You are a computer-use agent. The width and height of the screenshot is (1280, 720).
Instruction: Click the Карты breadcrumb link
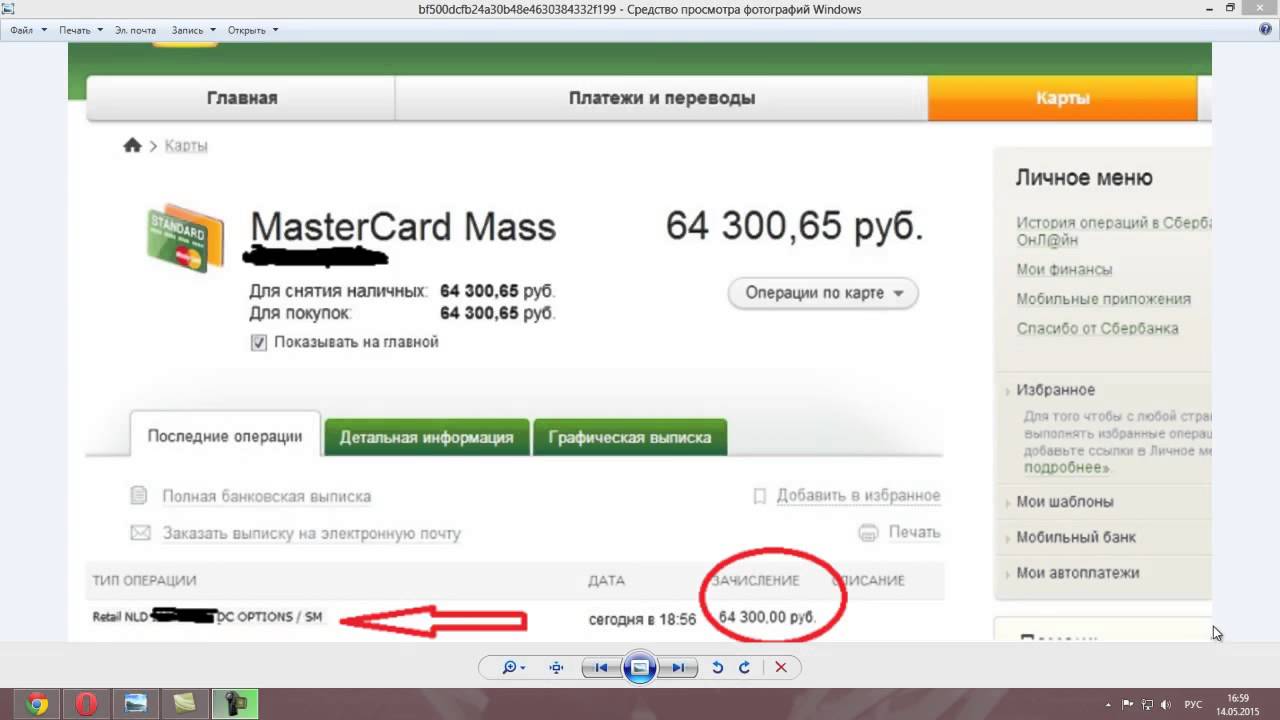coord(186,146)
